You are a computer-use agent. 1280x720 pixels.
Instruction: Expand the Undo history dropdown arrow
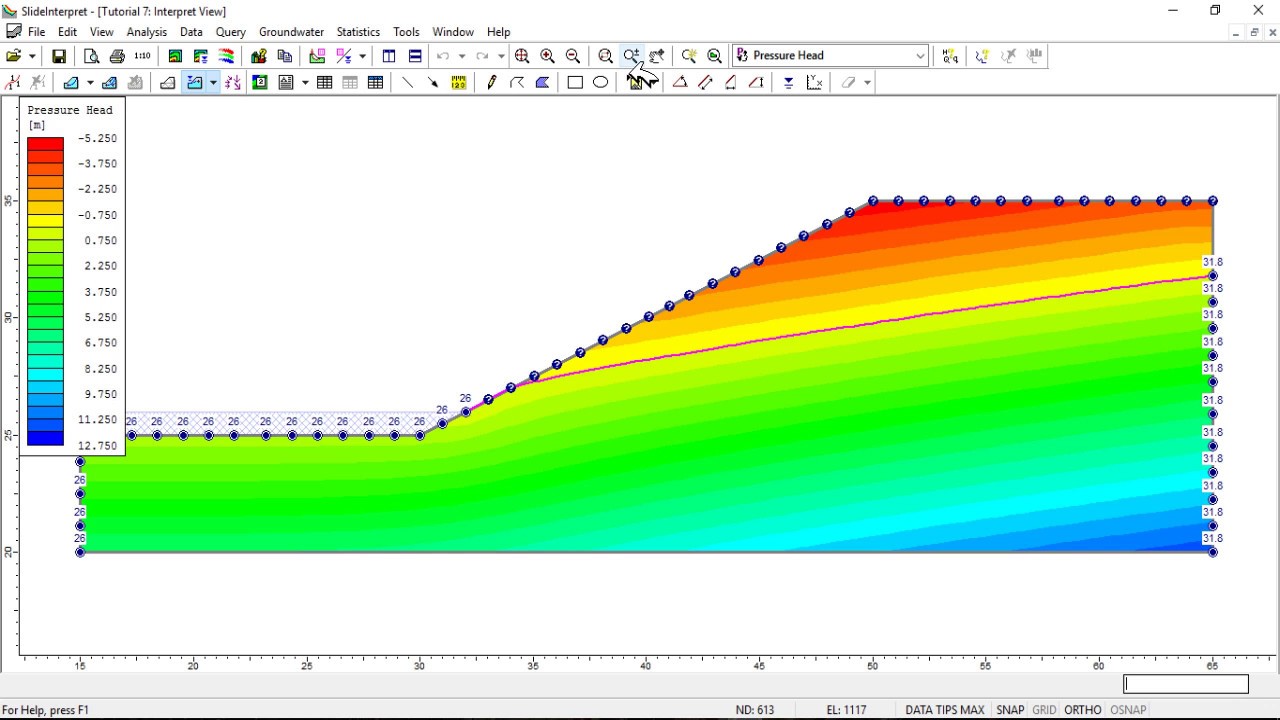(461, 56)
